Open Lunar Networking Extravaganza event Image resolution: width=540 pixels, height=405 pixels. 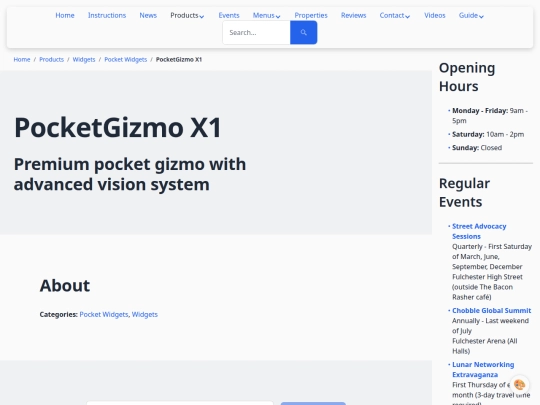[483, 370]
